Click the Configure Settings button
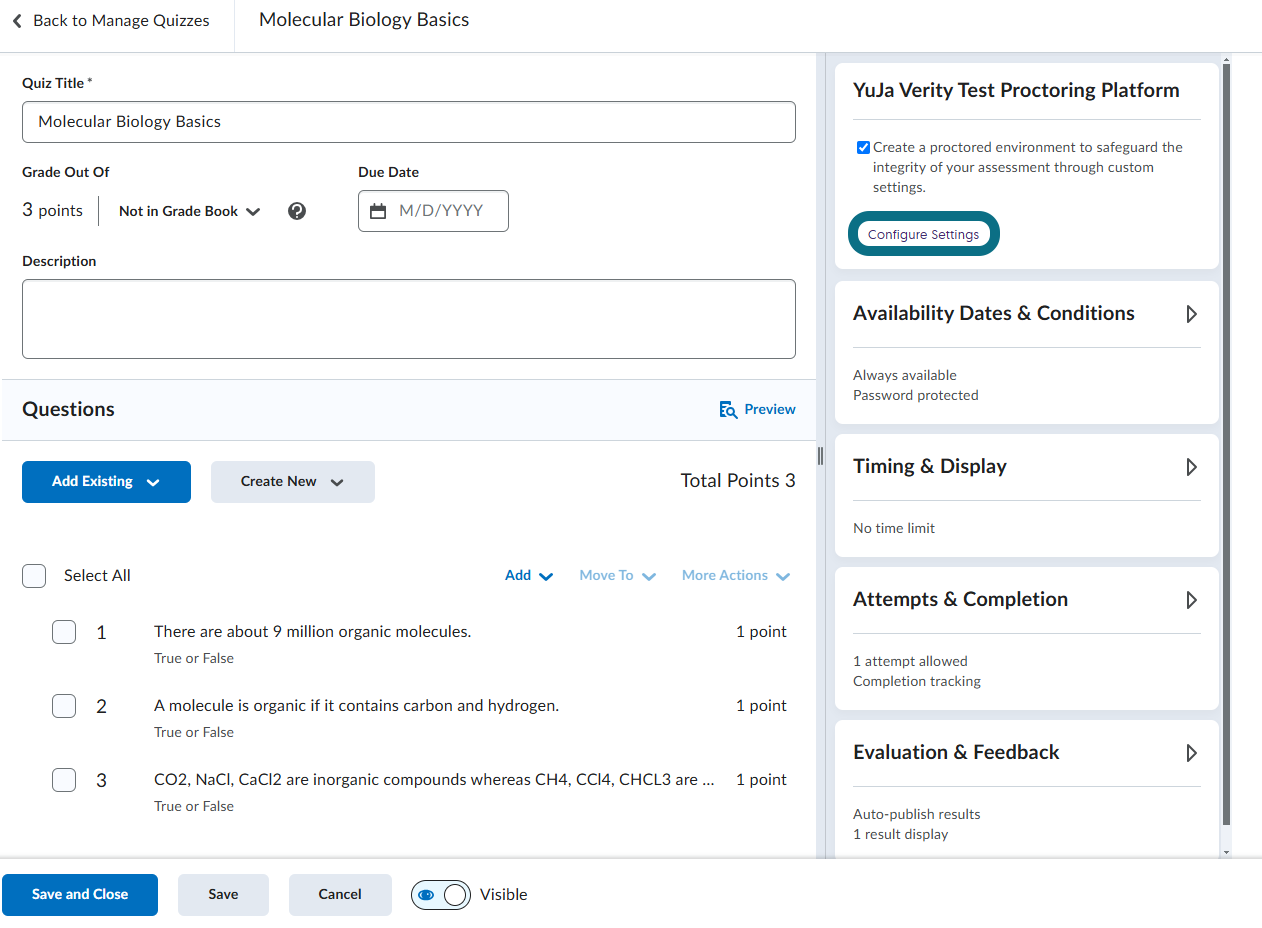 (x=923, y=234)
